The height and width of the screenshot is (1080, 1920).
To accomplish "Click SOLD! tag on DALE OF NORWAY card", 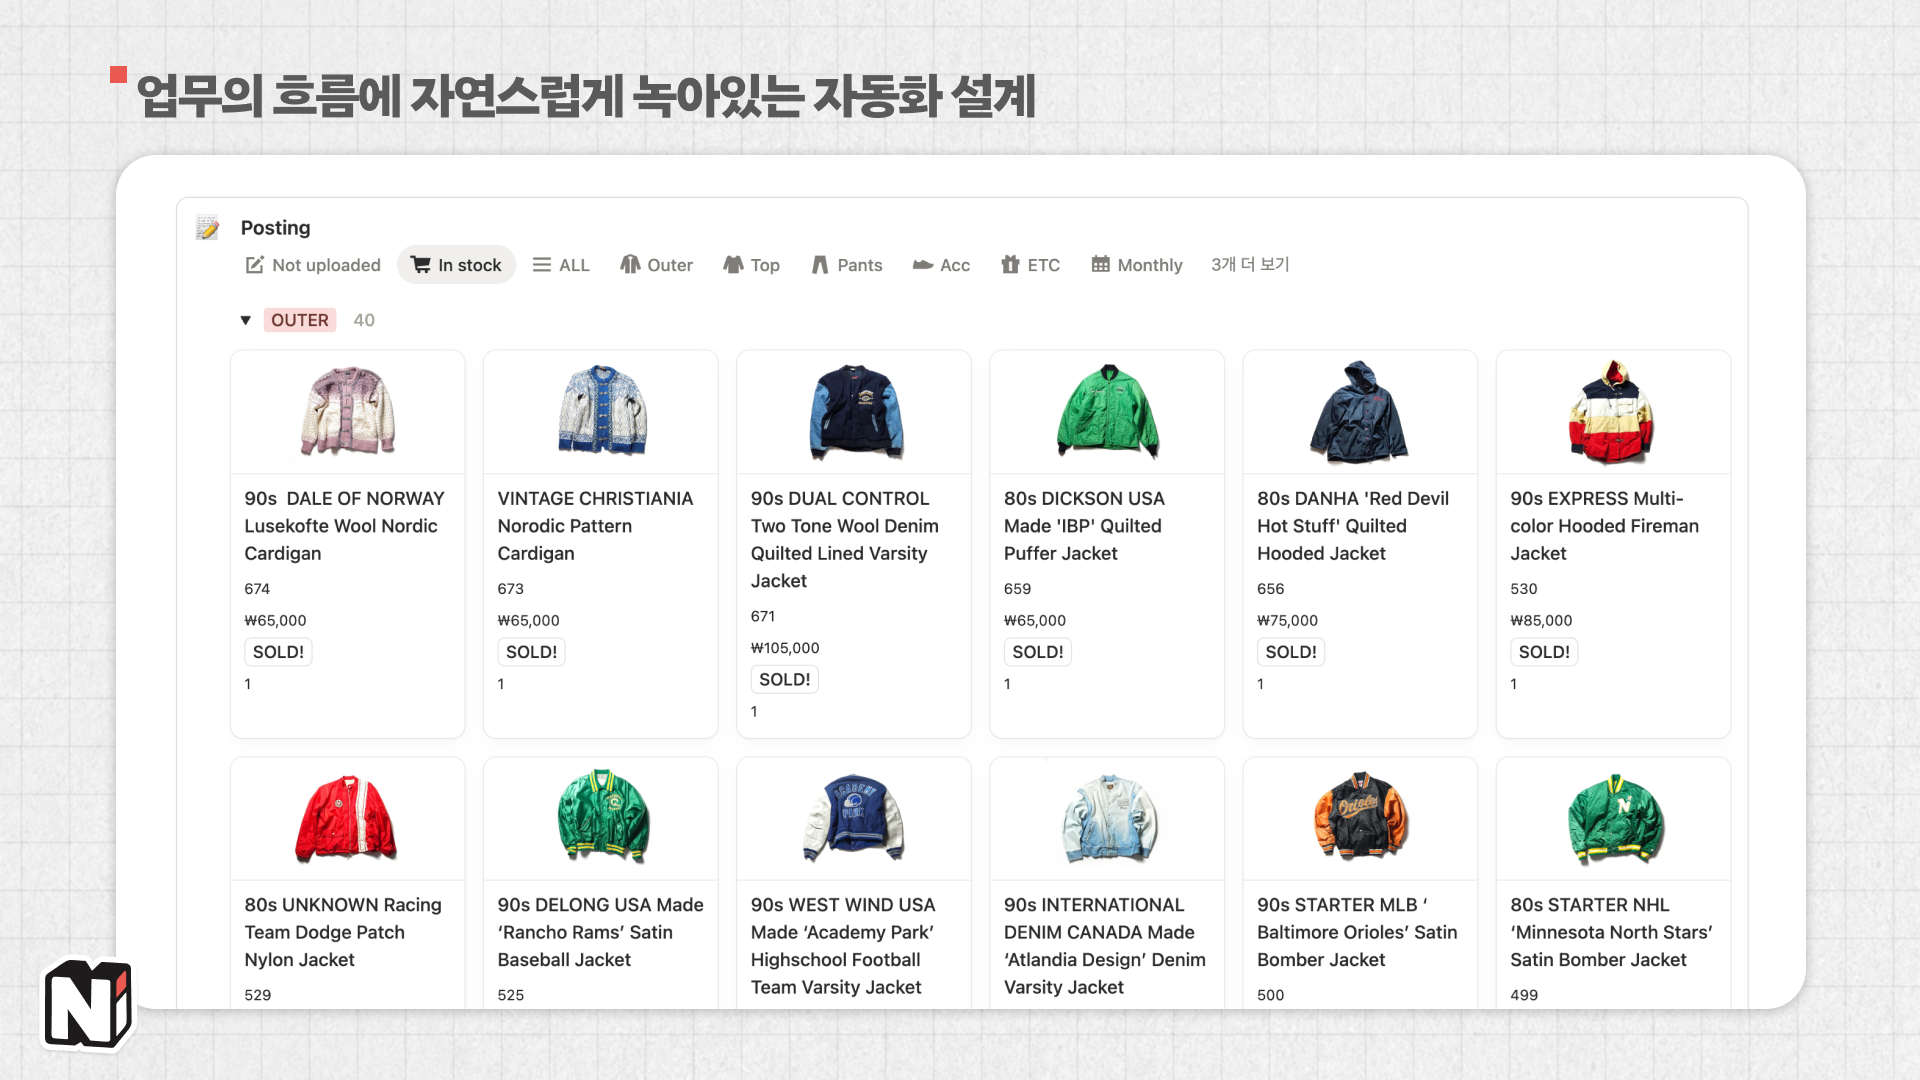I will [278, 652].
